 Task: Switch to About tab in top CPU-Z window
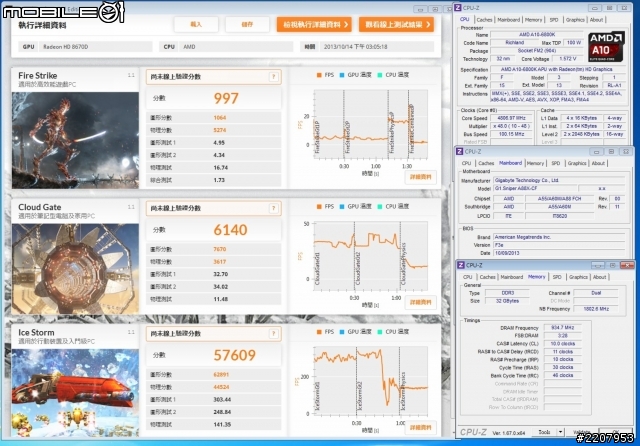[596, 20]
